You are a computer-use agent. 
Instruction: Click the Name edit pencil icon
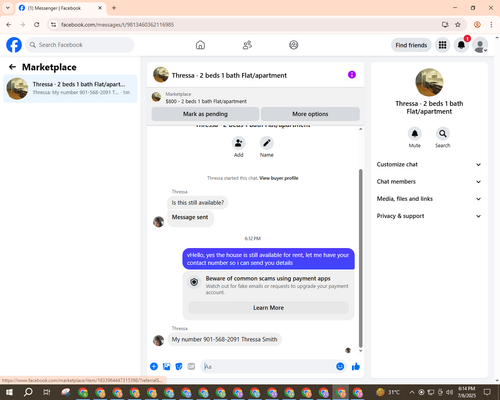coord(267,143)
